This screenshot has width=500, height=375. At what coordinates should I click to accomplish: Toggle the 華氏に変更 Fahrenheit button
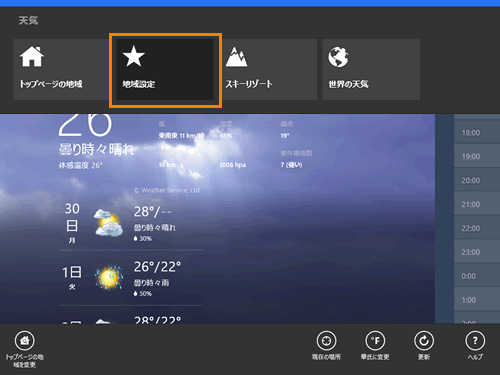375,341
